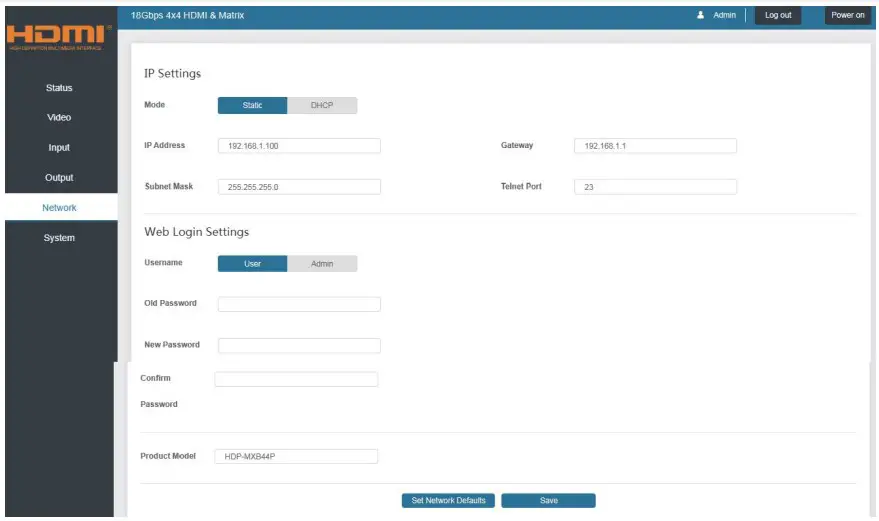Focus the IP Address field
This screenshot has width=879, height=521.
pos(299,146)
